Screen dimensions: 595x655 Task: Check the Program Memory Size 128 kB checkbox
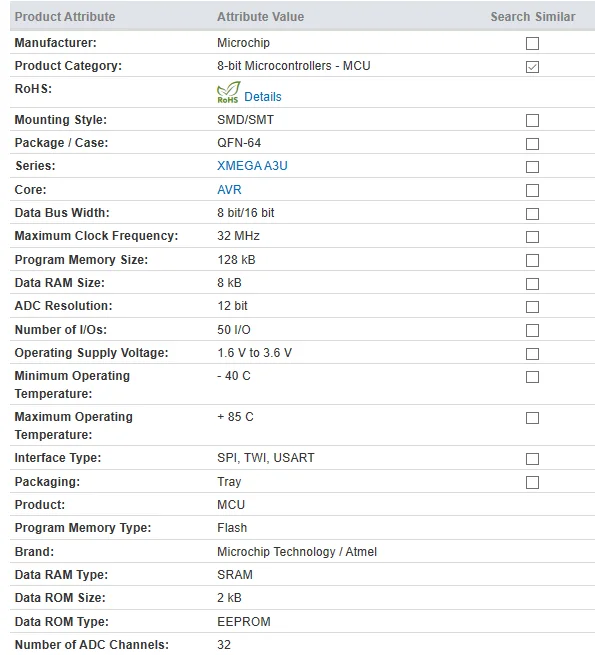(532, 261)
